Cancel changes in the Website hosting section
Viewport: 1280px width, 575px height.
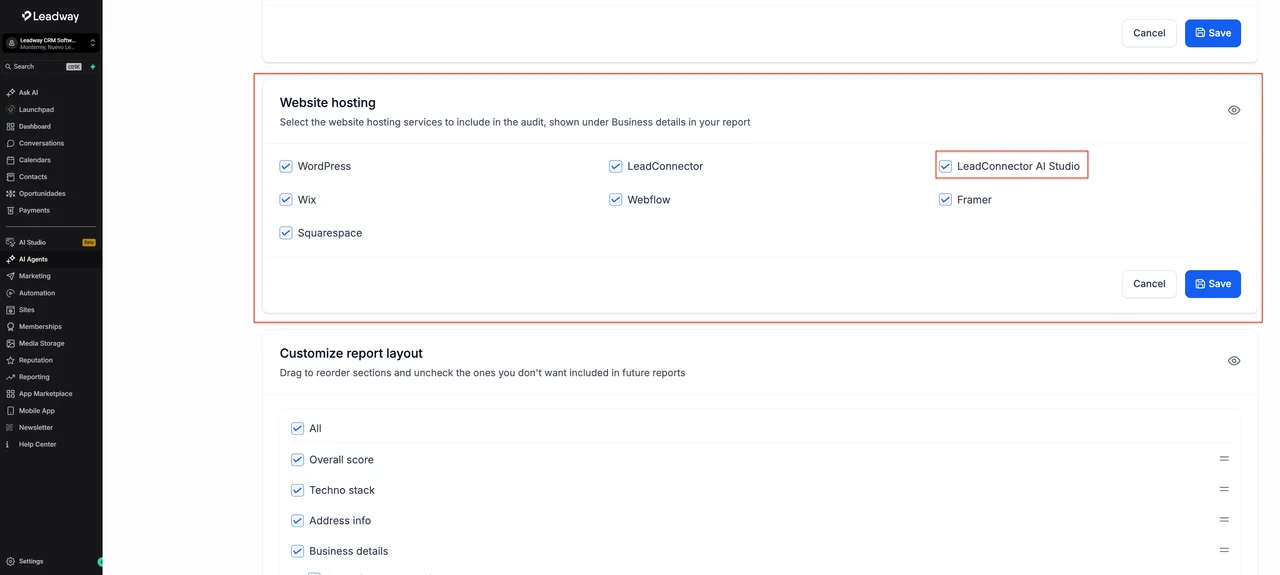click(x=1149, y=284)
